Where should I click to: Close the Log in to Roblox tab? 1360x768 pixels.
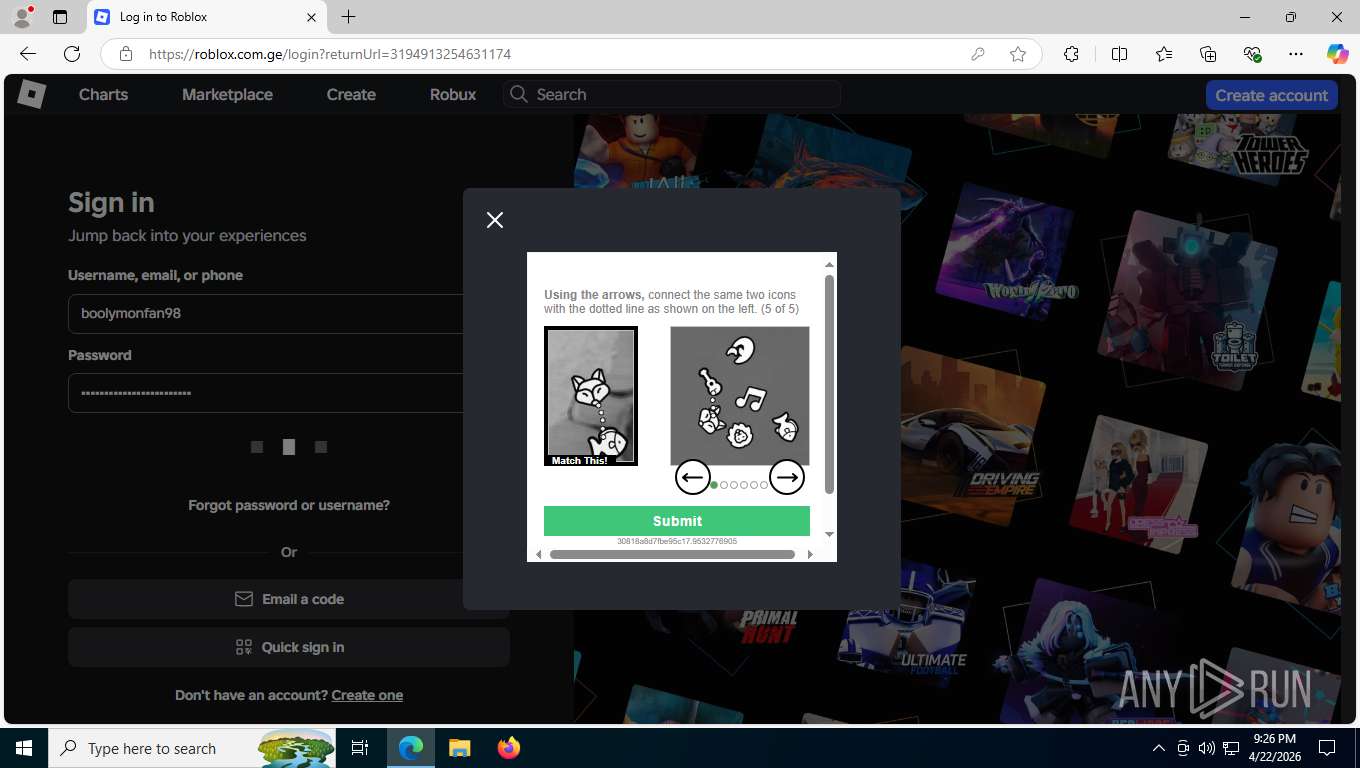(311, 17)
